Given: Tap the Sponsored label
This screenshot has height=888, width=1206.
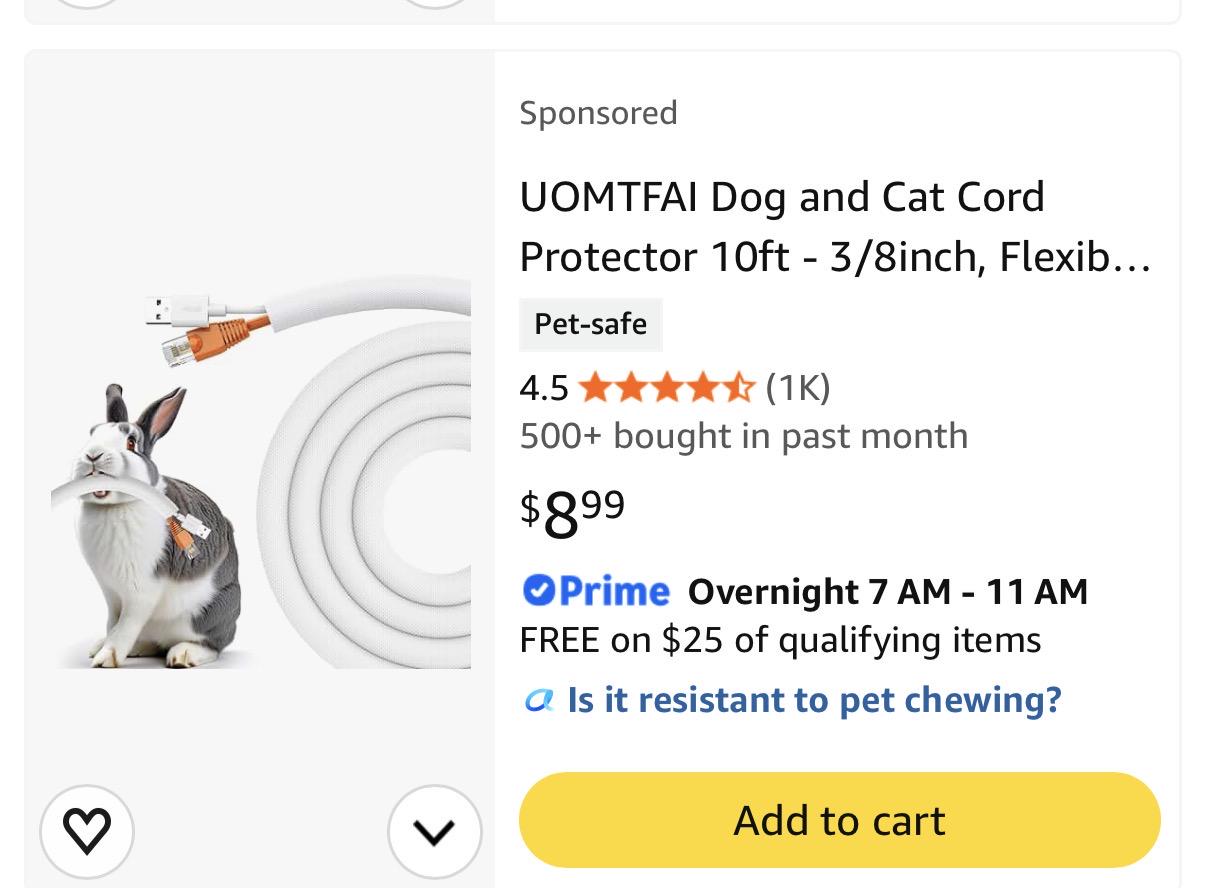Looking at the screenshot, I should click(598, 112).
